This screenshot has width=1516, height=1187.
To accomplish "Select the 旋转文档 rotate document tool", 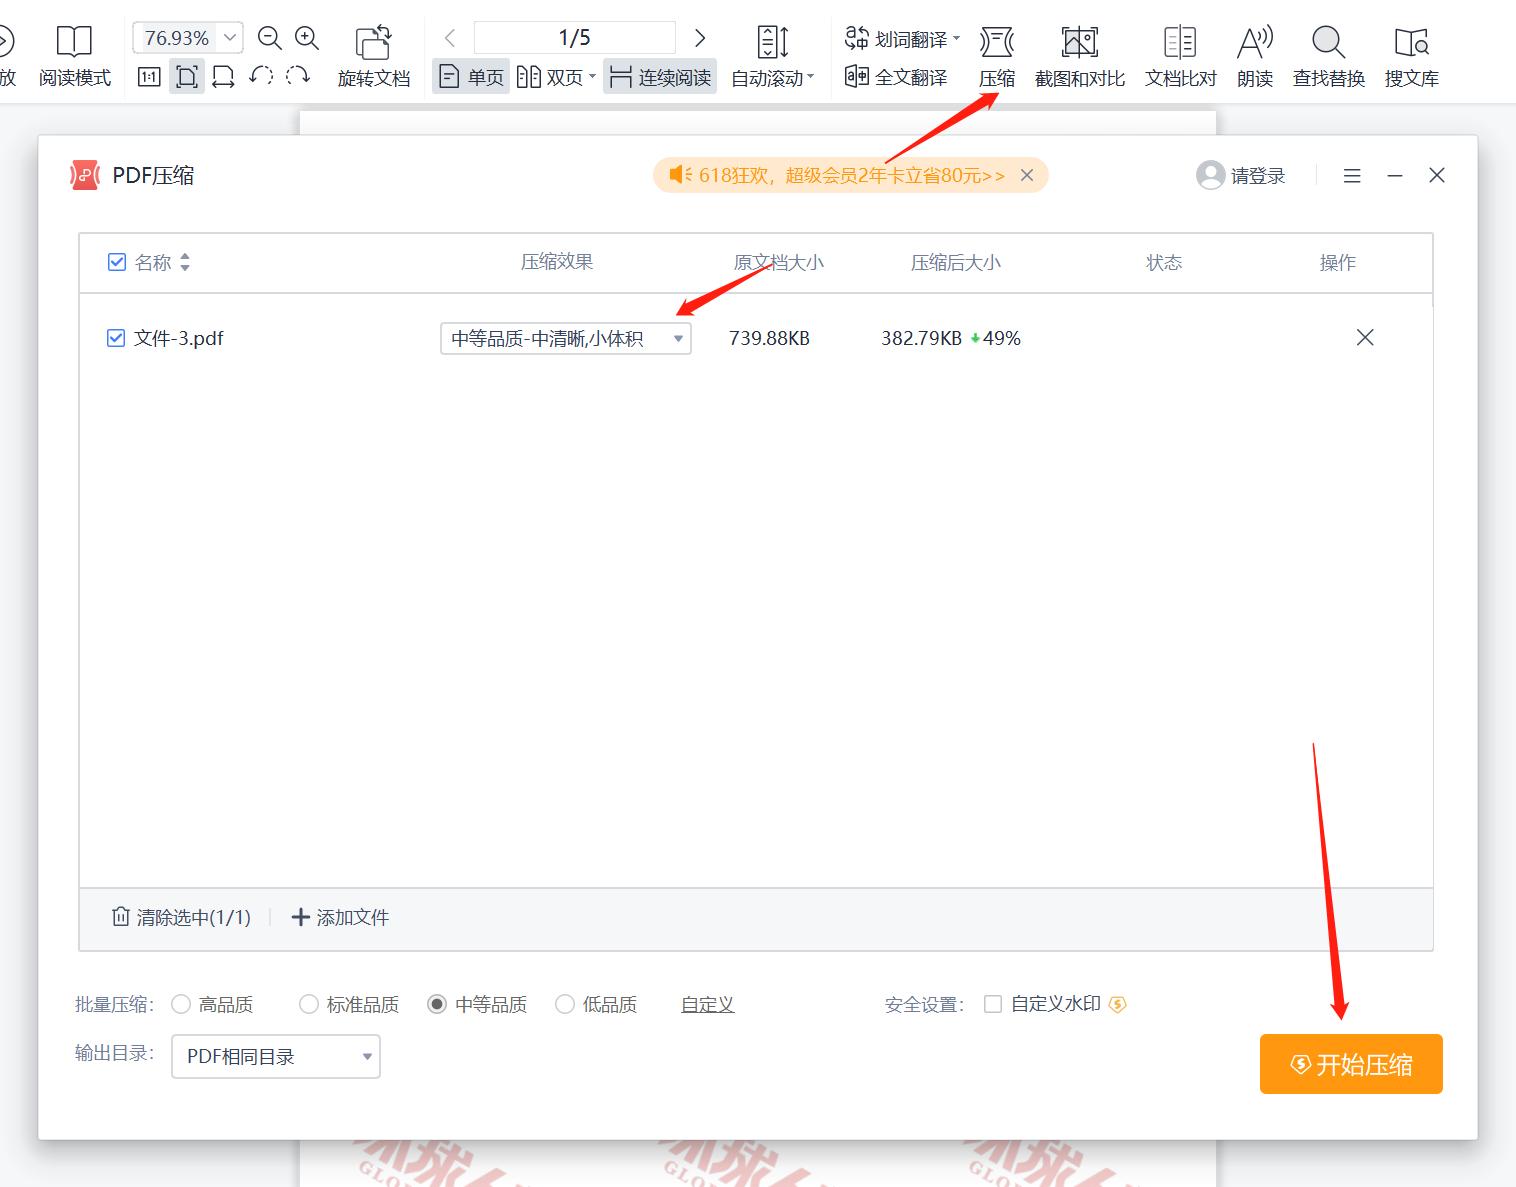I will click(374, 55).
